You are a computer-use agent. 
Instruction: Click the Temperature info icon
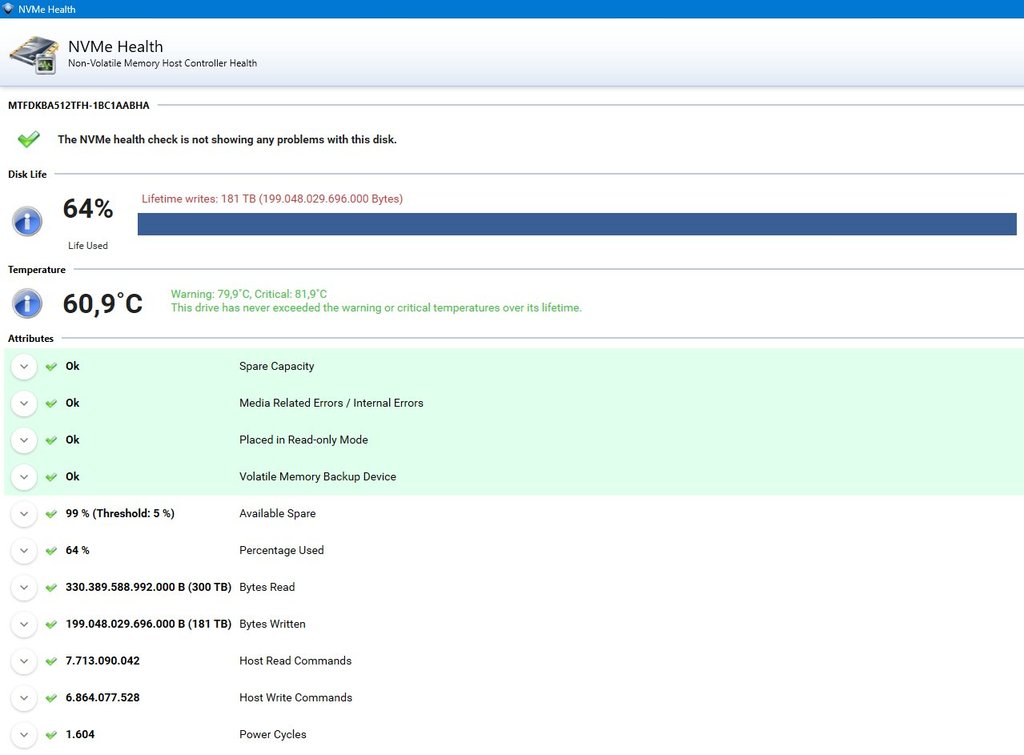27,303
